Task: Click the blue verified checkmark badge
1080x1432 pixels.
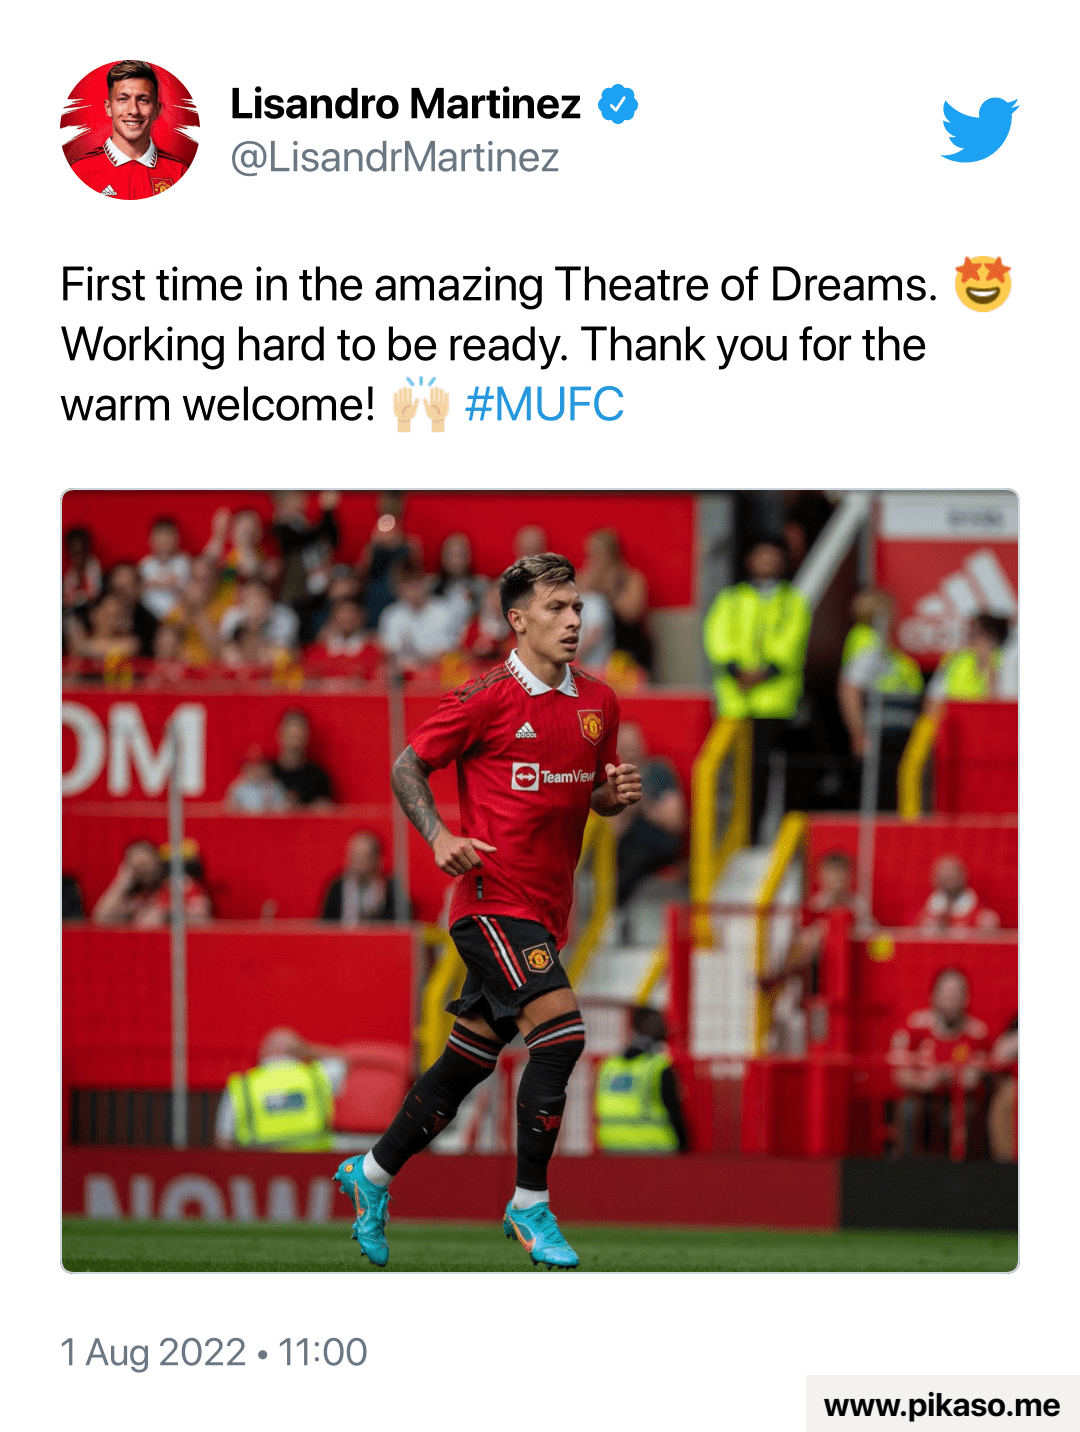Action: (x=618, y=104)
